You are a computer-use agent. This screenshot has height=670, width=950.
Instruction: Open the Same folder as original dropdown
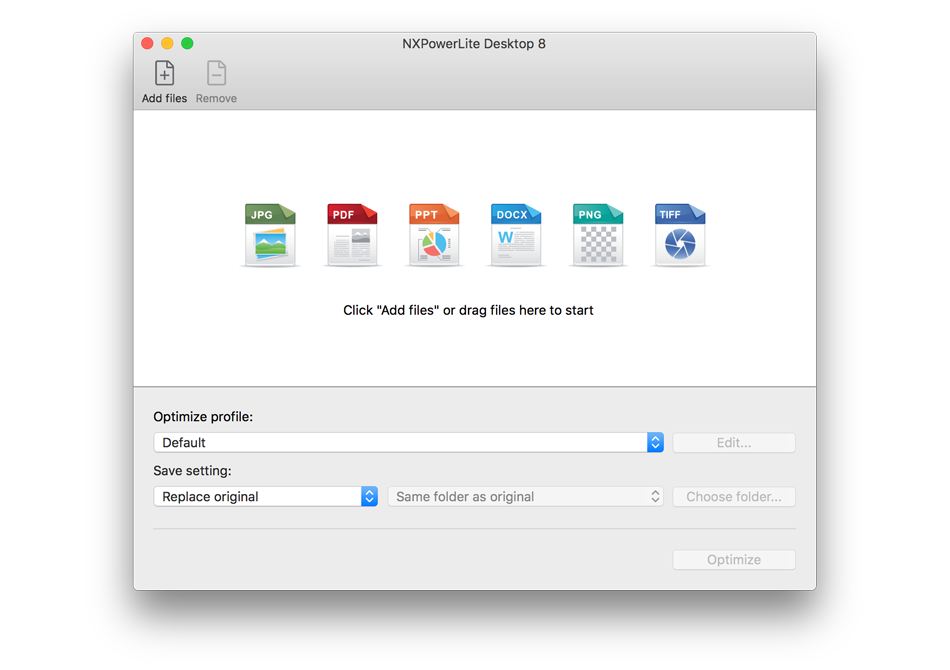(x=525, y=497)
